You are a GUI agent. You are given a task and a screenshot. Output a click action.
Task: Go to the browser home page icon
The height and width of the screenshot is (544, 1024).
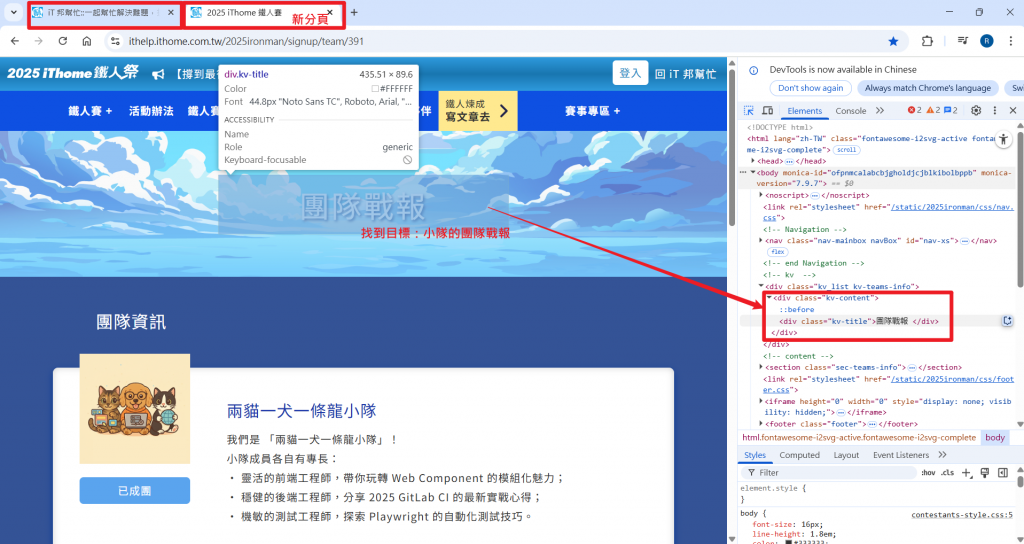click(x=87, y=41)
